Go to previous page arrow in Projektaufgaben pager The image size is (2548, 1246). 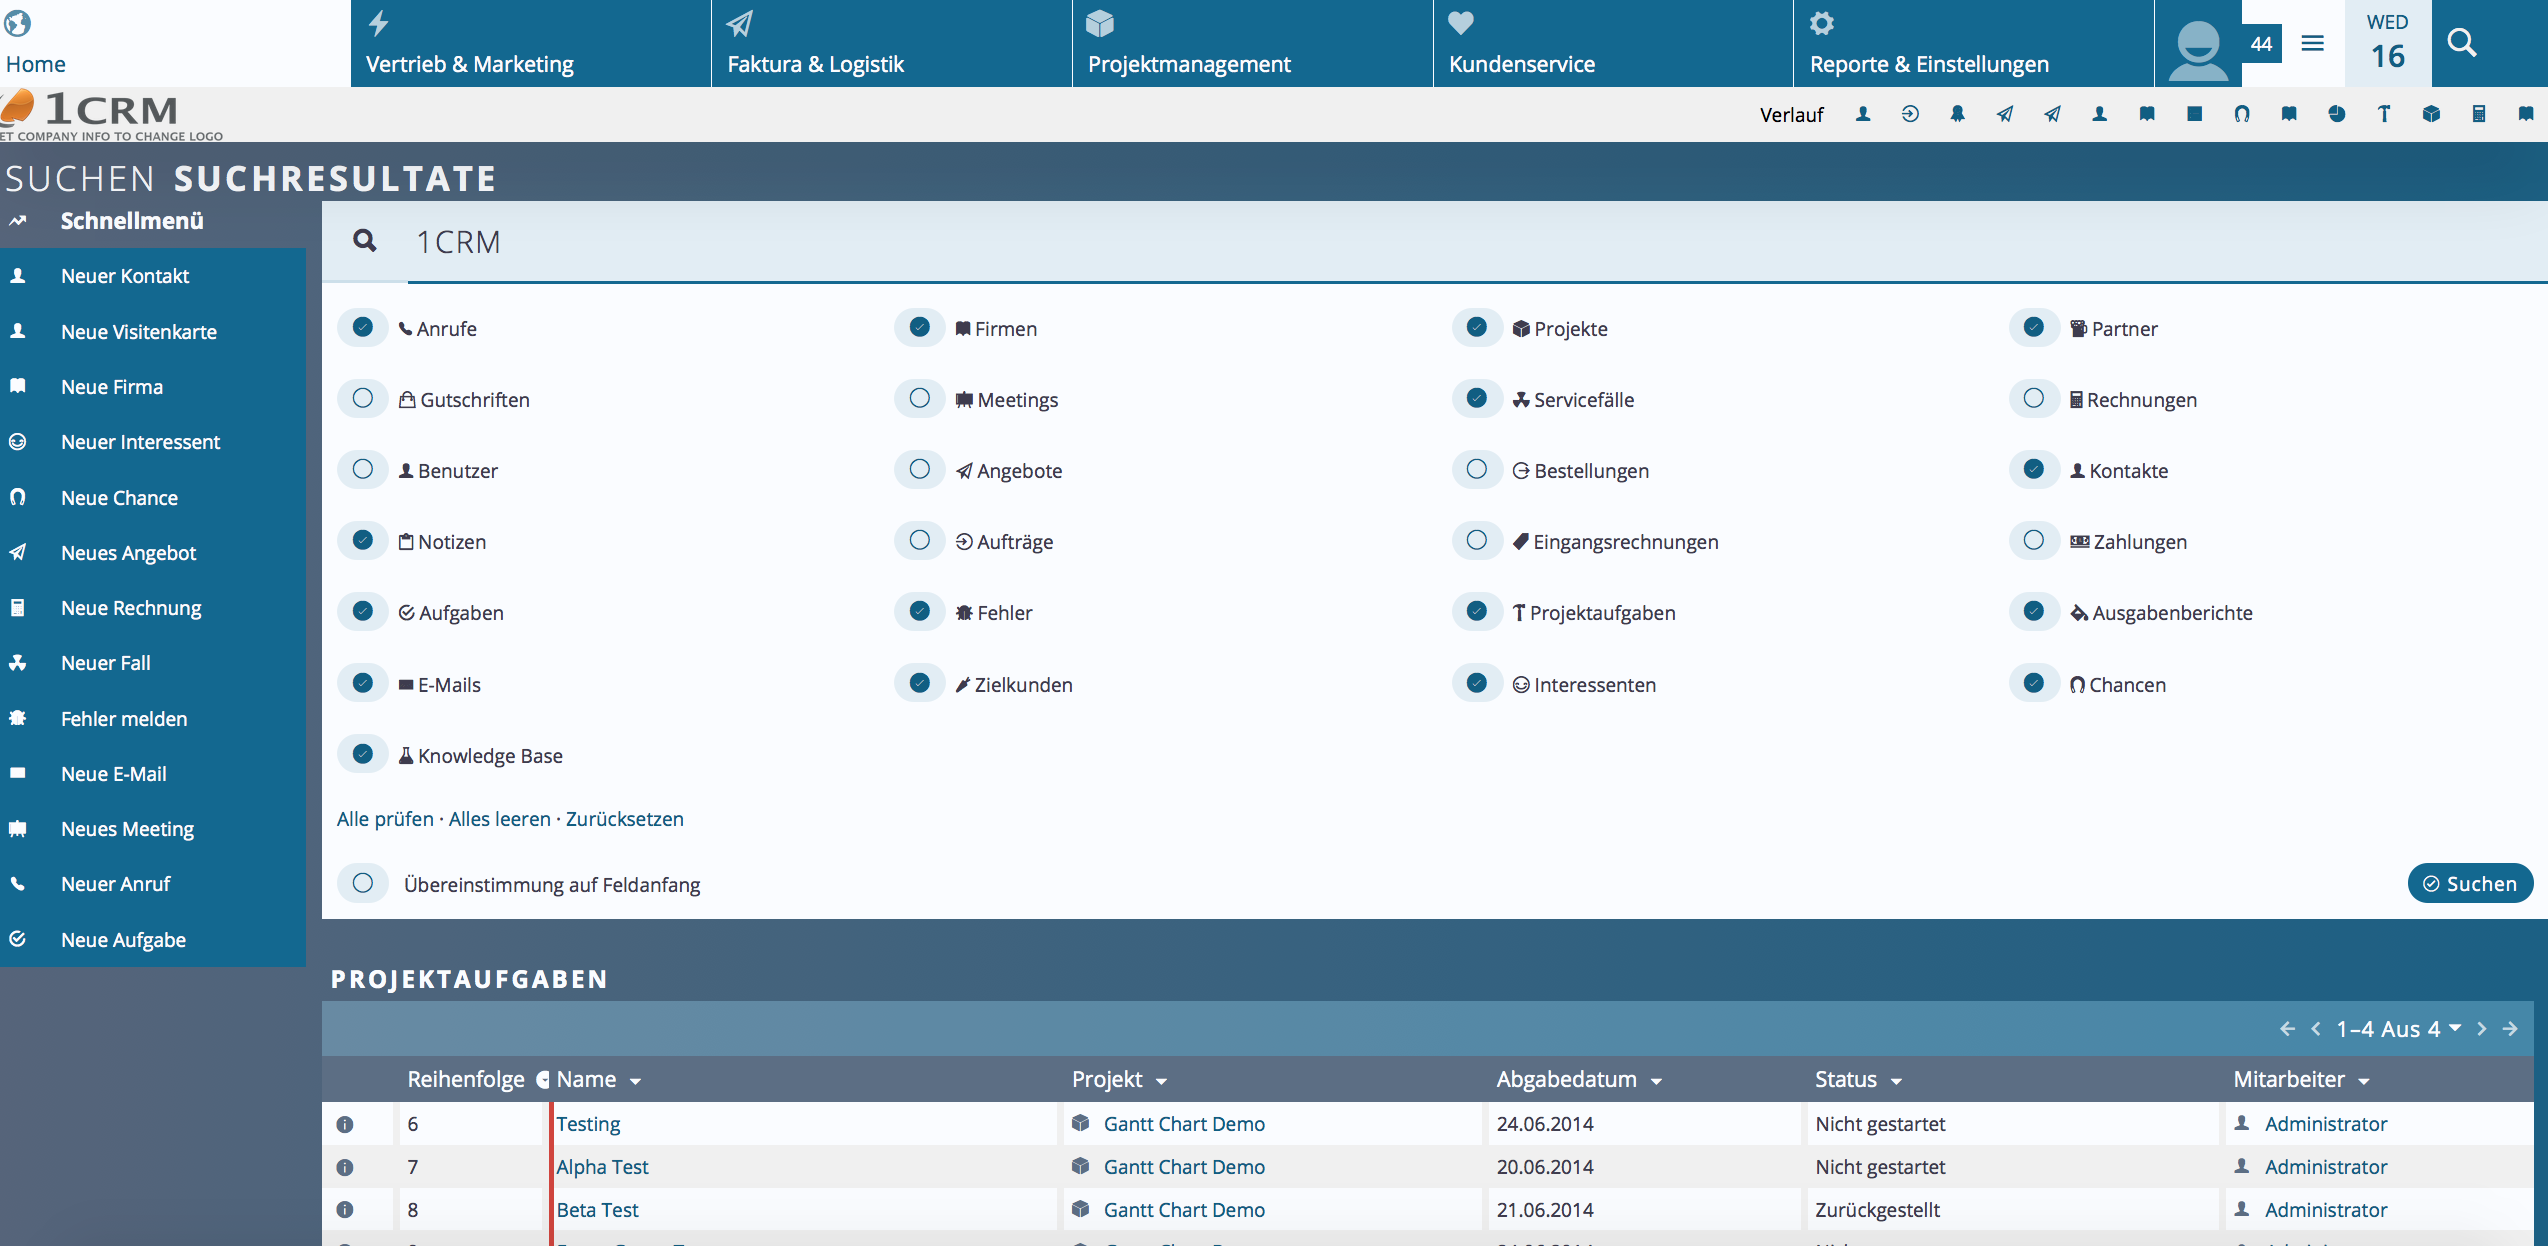pos(2316,1028)
